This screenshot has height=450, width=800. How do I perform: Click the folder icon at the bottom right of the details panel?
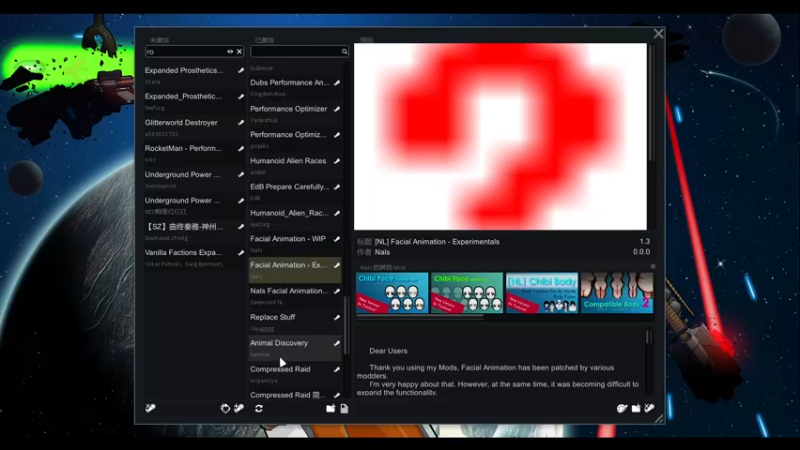[636, 408]
